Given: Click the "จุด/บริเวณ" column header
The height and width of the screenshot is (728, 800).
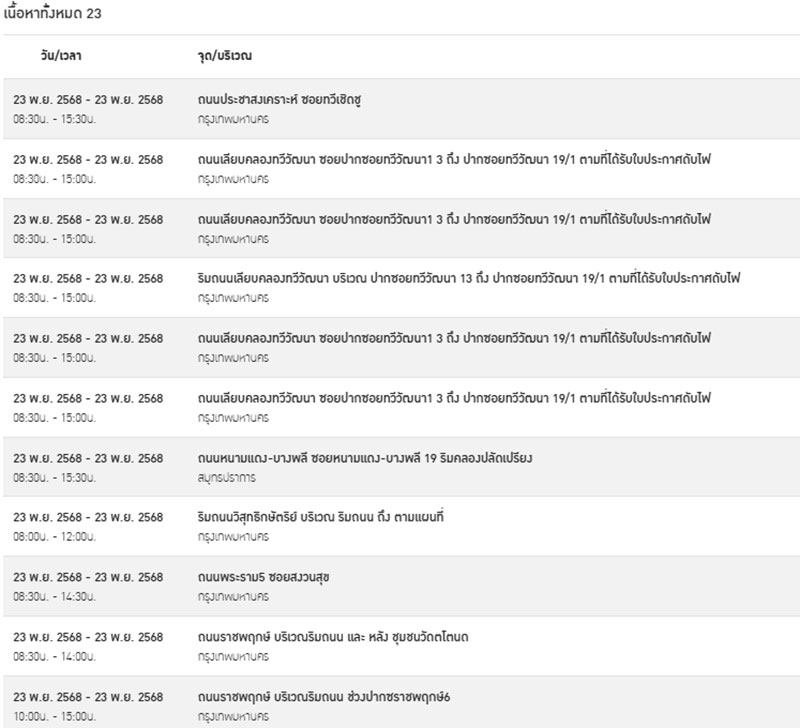Looking at the screenshot, I should (x=224, y=57).
